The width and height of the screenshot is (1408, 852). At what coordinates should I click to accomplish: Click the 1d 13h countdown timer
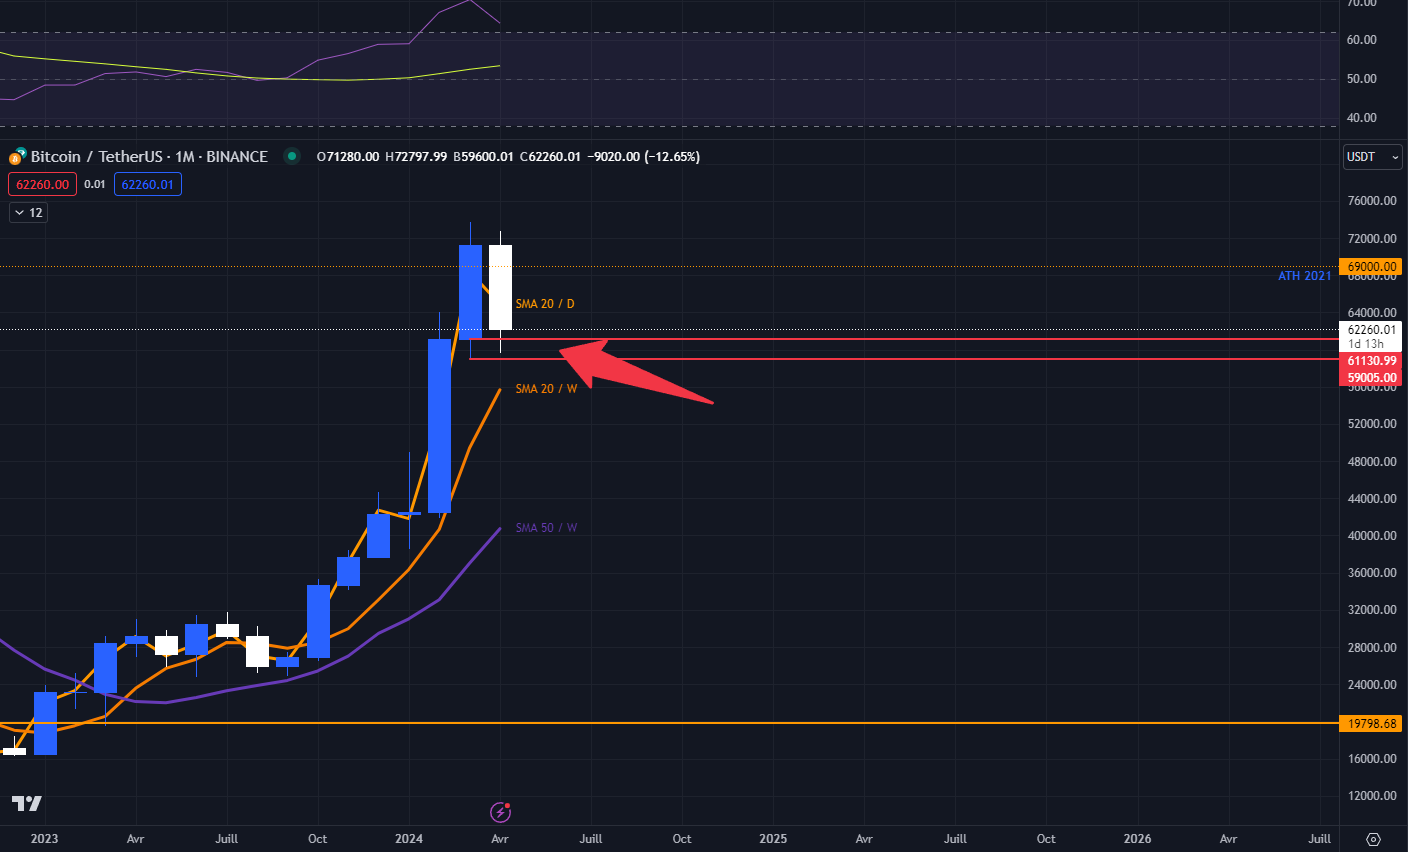tap(1371, 342)
